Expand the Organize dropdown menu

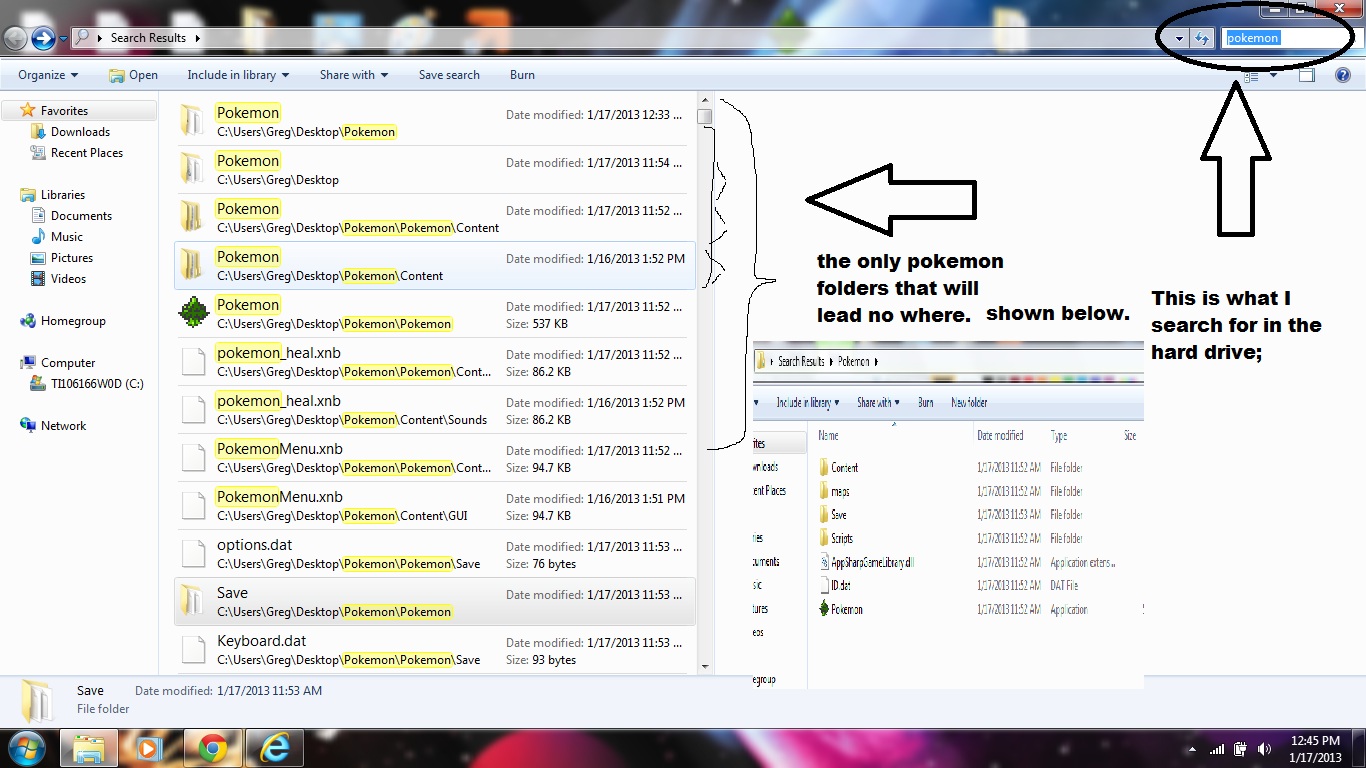pyautogui.click(x=48, y=75)
